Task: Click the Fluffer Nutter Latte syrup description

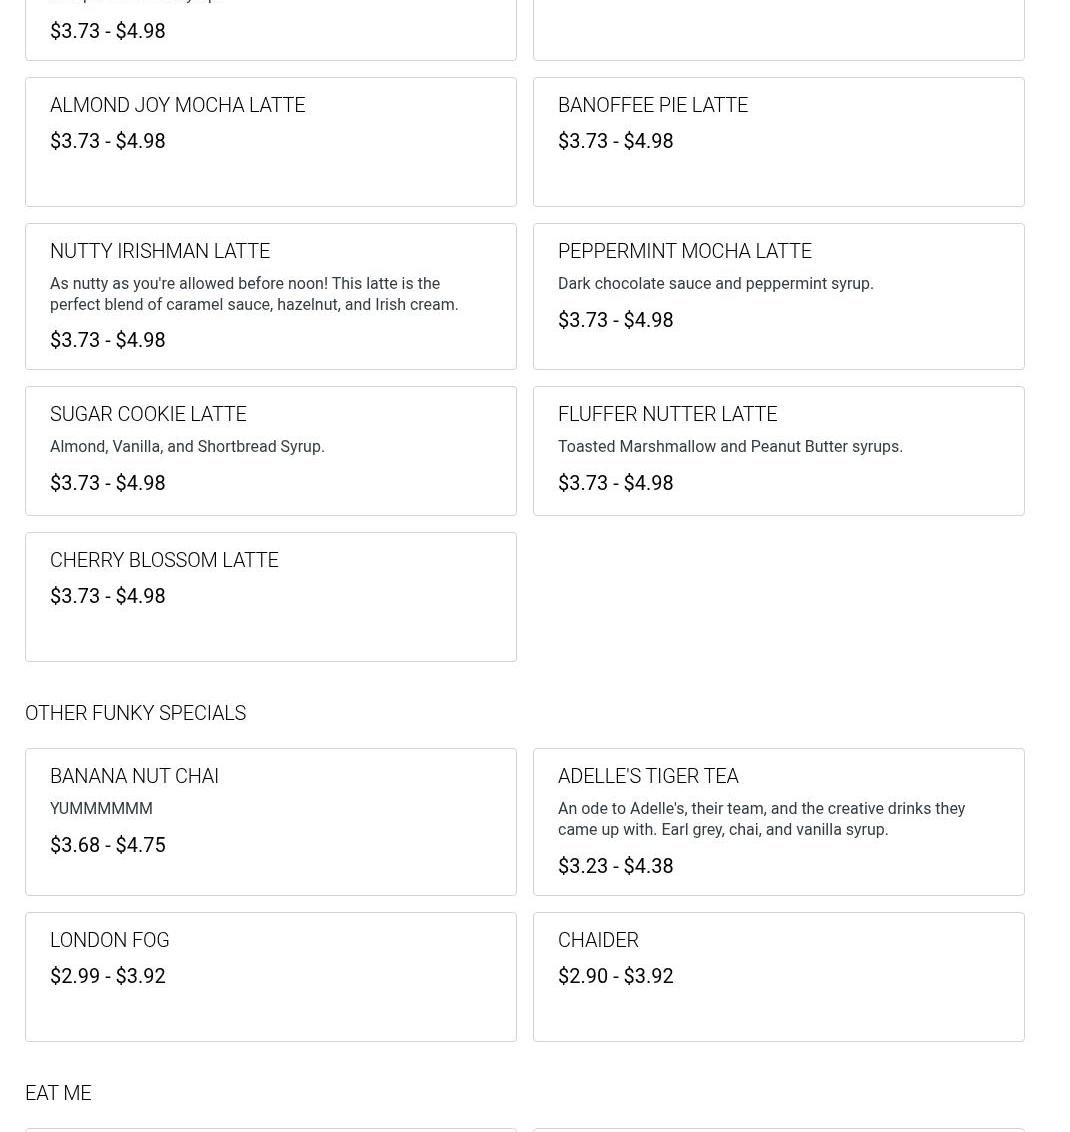Action: [730, 447]
